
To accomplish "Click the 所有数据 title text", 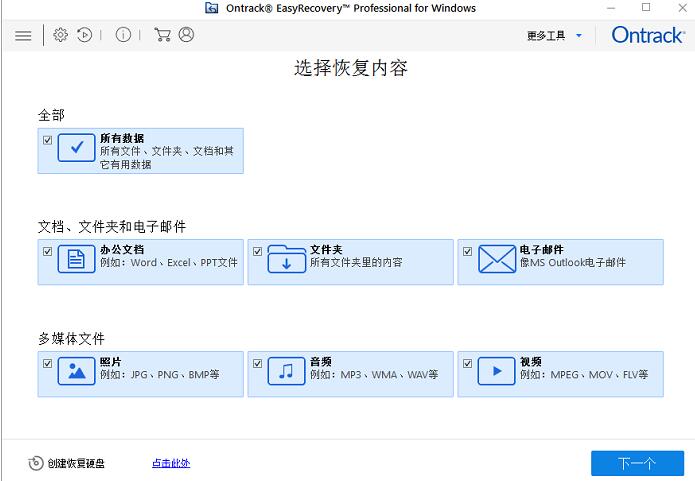I will [122, 138].
